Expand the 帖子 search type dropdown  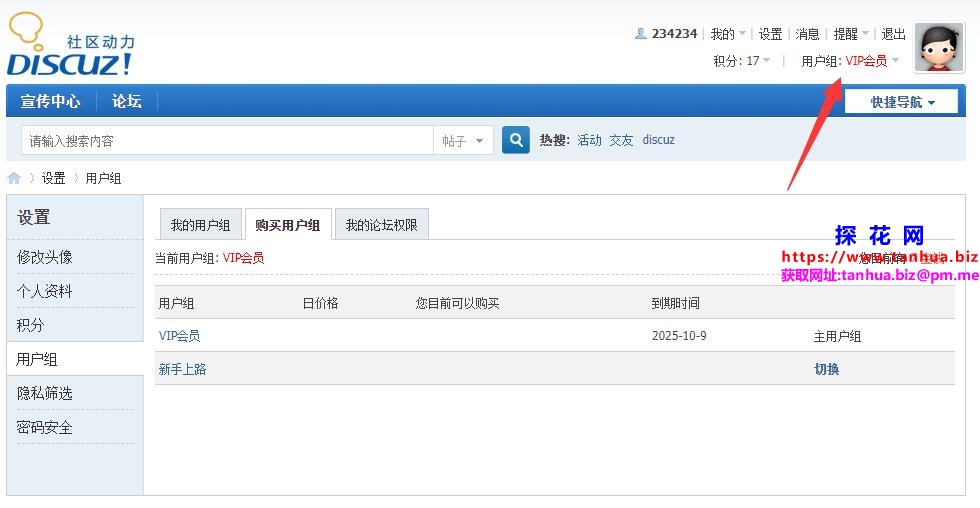[x=463, y=141]
